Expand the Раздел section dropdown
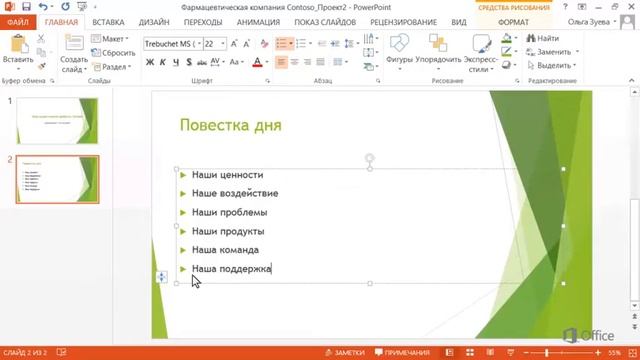The width and height of the screenshot is (640, 360). tap(111, 67)
